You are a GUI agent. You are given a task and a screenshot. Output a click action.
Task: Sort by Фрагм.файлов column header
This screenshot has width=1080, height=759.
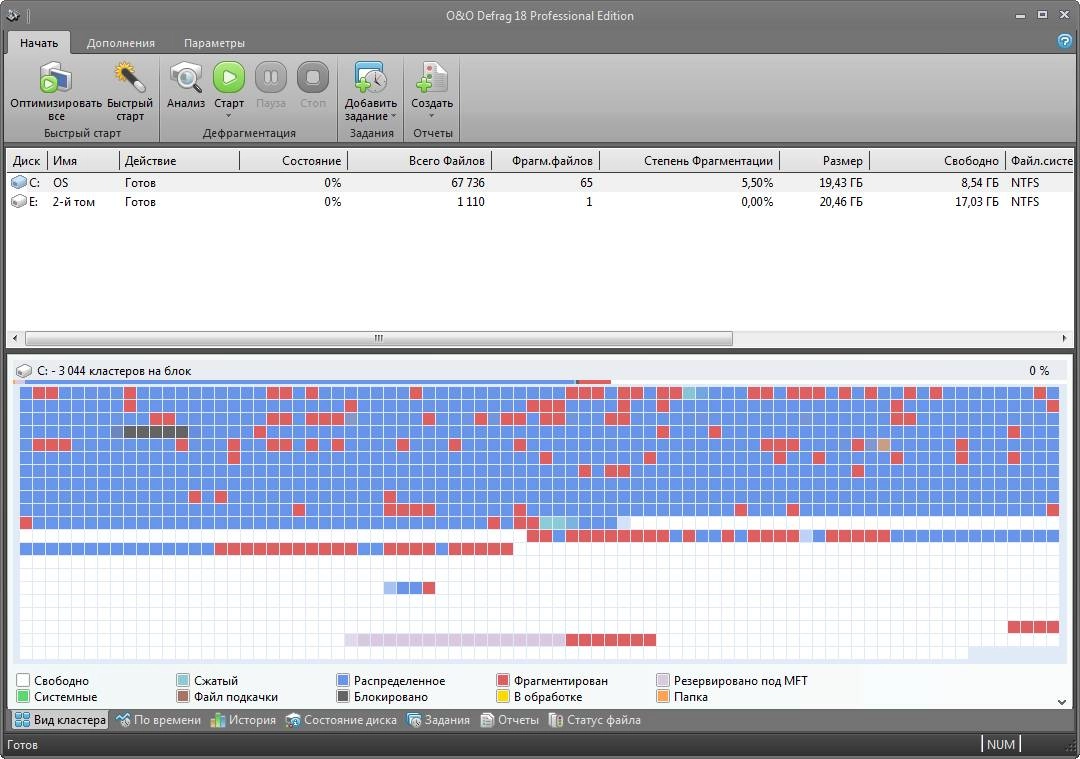pyautogui.click(x=546, y=160)
